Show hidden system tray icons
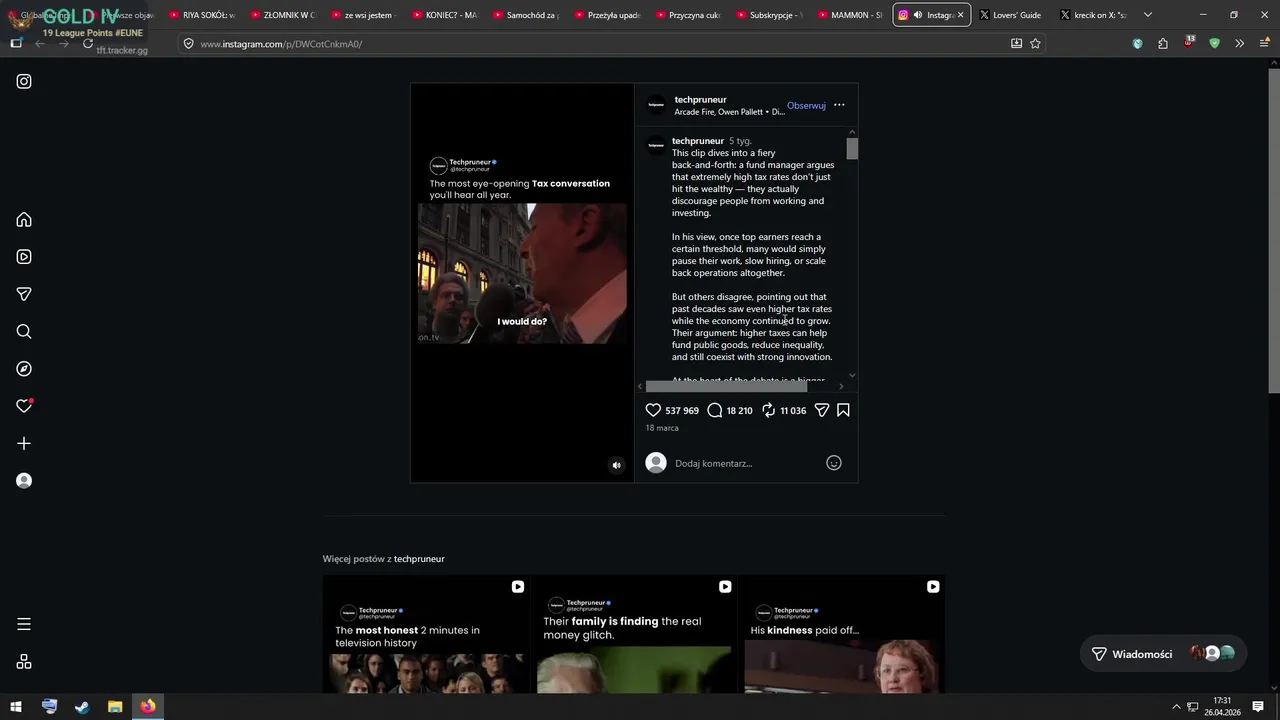Viewport: 1280px width, 720px height. click(1176, 707)
